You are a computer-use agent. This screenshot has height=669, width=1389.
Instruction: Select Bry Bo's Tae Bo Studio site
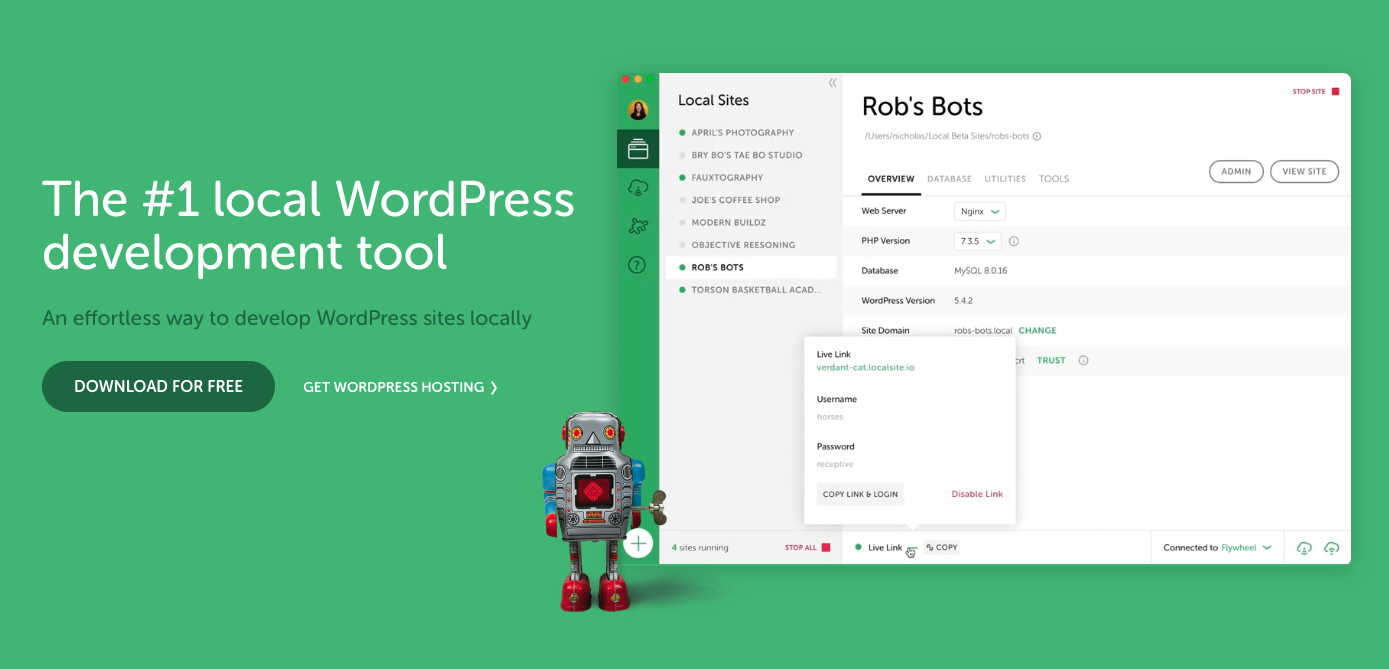pyautogui.click(x=748, y=155)
